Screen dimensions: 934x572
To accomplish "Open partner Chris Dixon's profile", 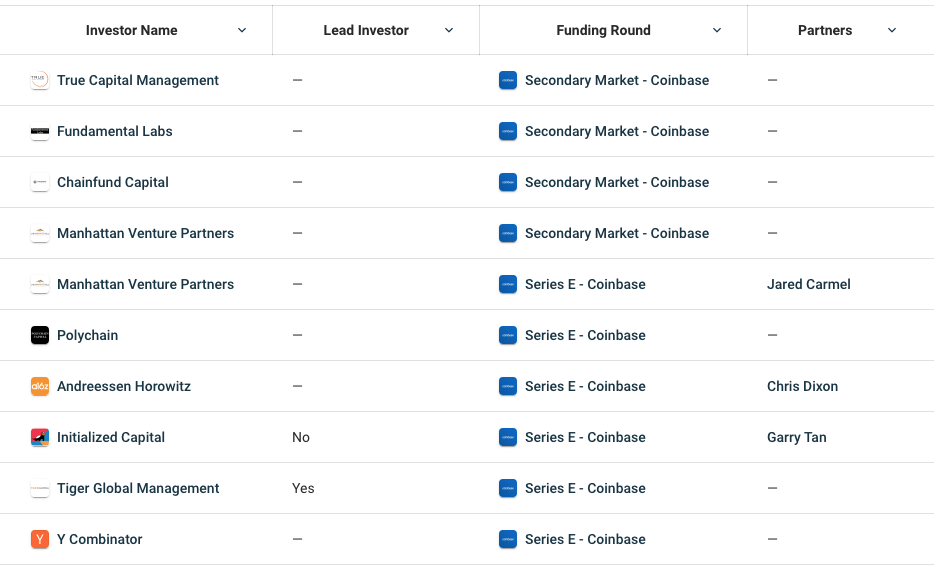I will tap(802, 387).
